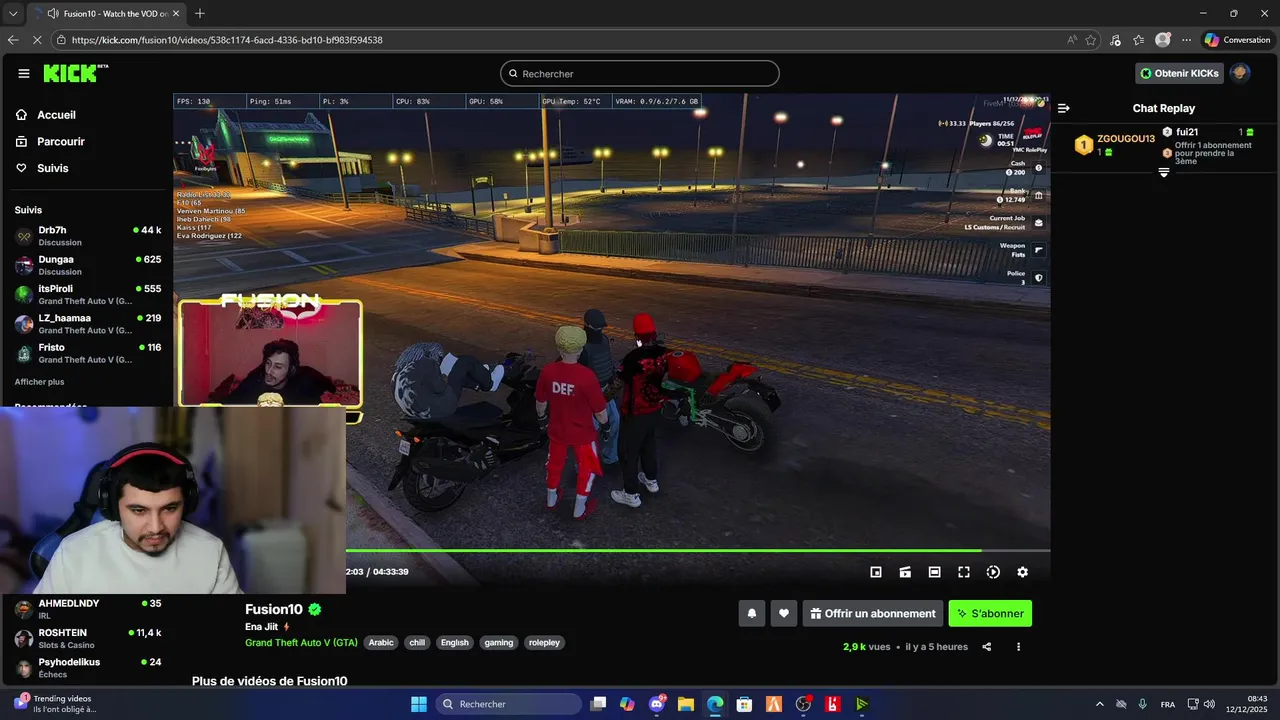Open the Fristo followed channel

pos(88,353)
